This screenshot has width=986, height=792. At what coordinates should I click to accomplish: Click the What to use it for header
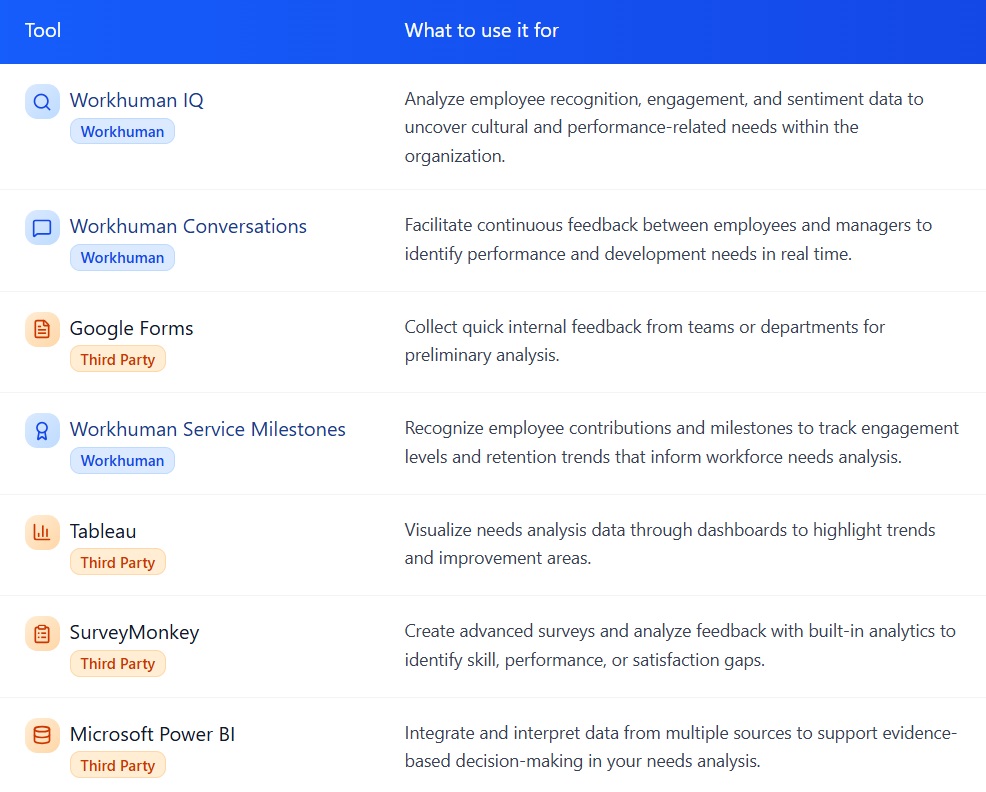click(481, 30)
